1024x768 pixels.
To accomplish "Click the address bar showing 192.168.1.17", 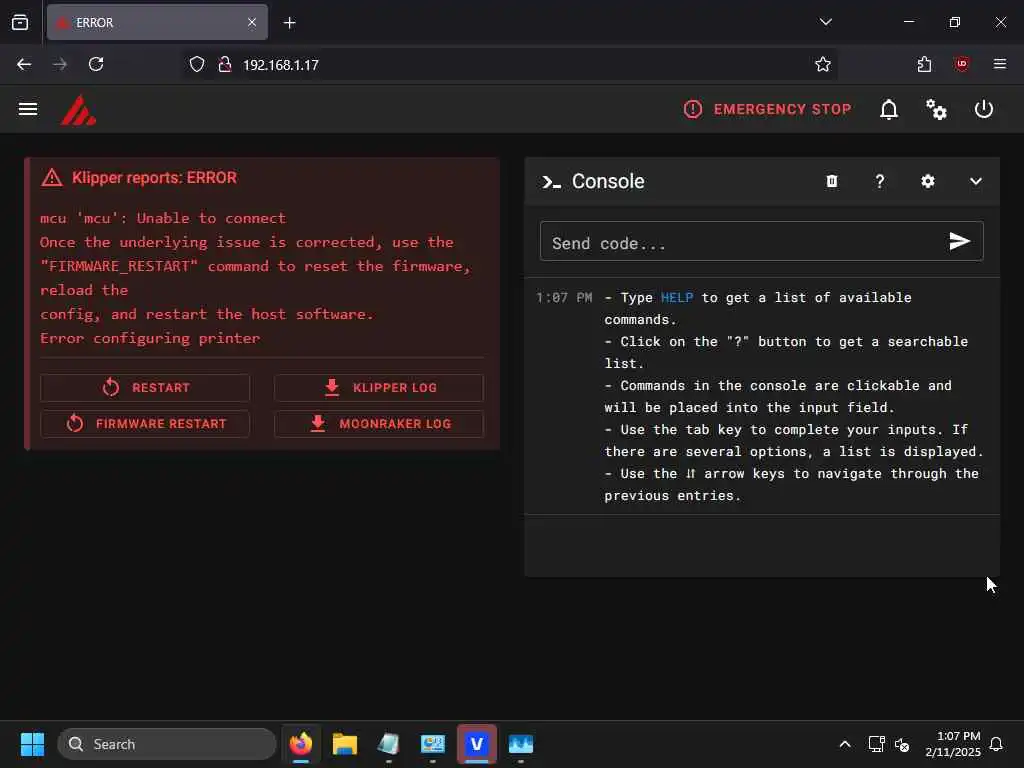I will coord(509,64).
